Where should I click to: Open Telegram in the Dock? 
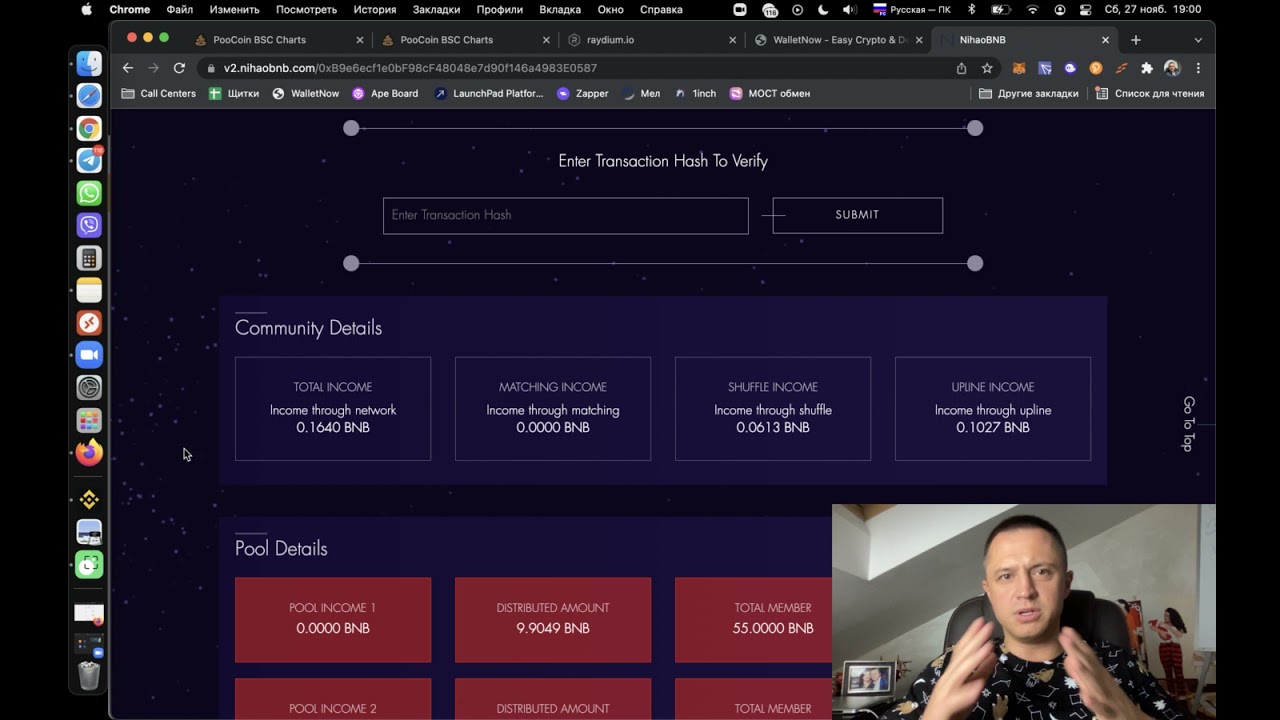89,160
